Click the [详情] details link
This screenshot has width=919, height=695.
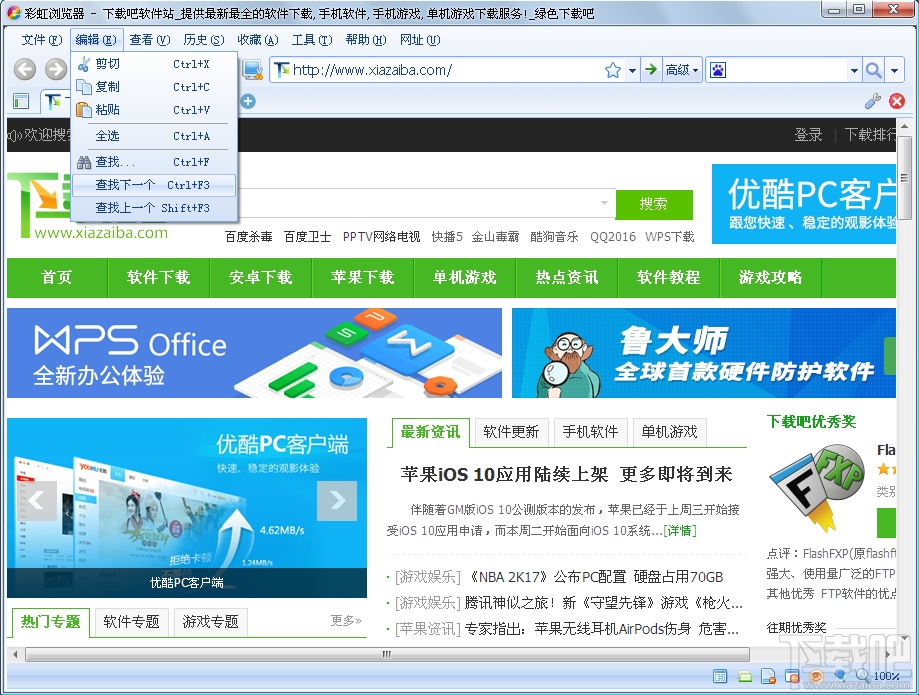coord(680,531)
